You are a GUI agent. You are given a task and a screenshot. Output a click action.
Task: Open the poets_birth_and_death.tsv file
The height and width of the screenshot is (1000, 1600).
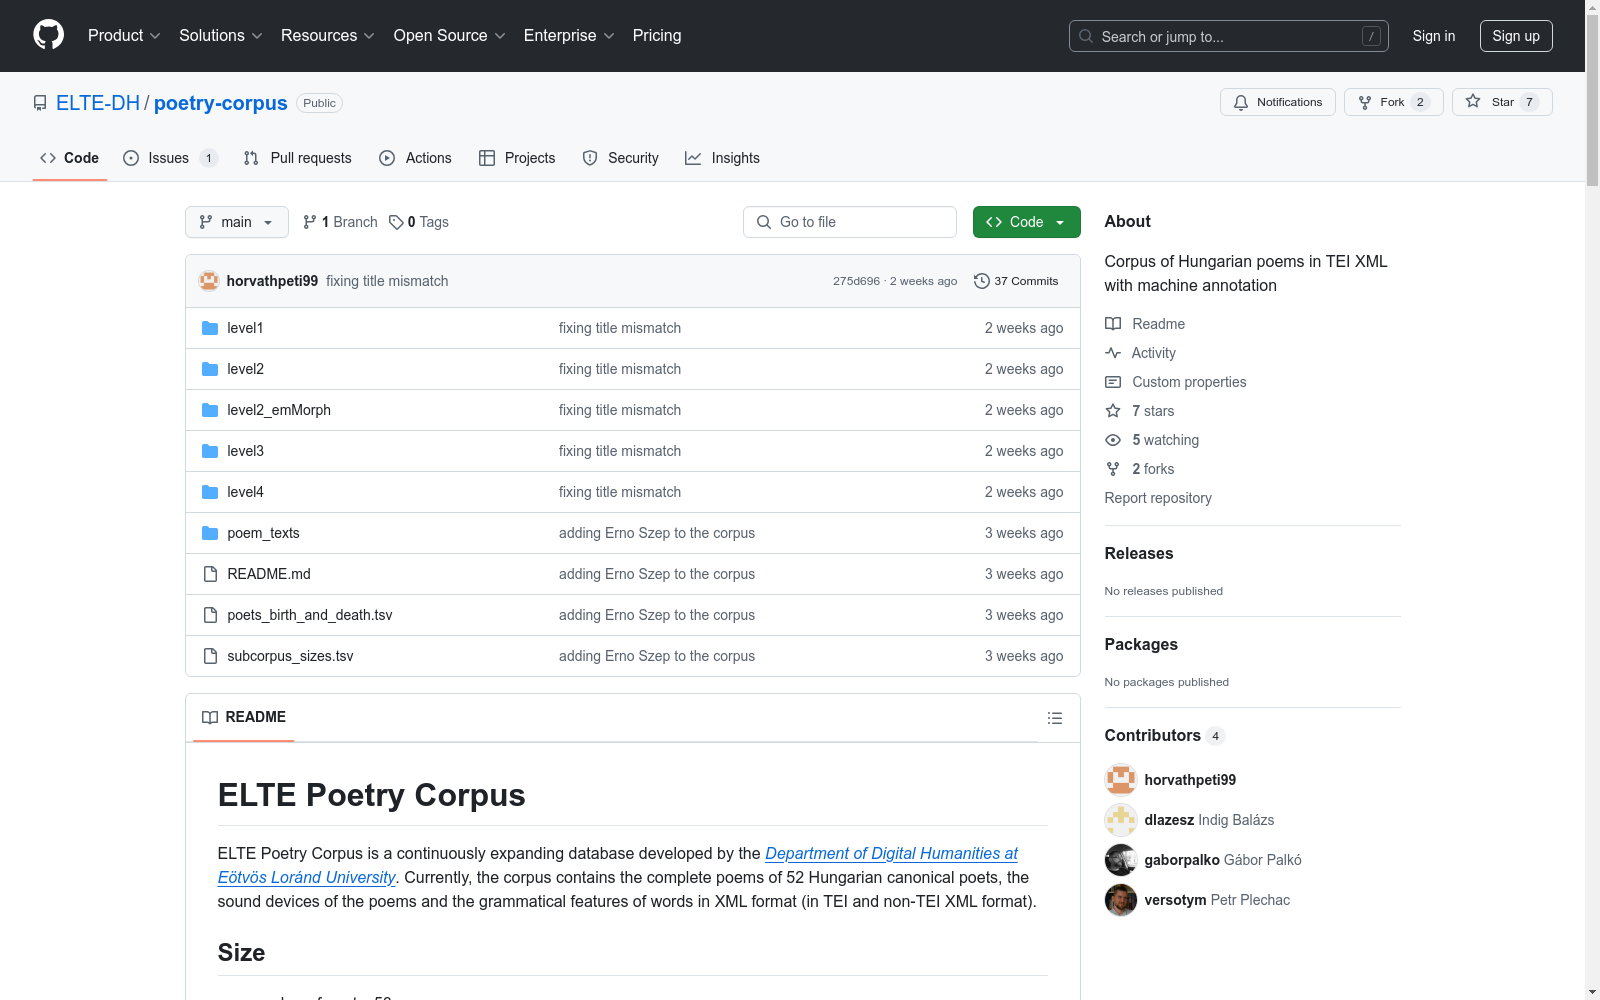[310, 615]
